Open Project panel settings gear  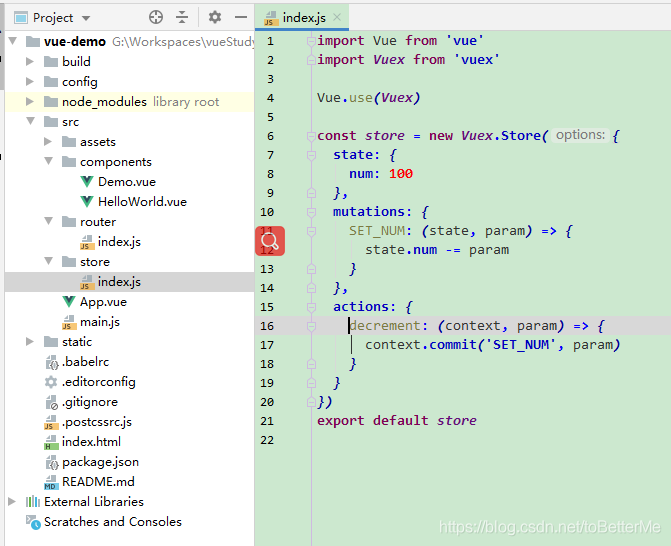click(x=214, y=18)
